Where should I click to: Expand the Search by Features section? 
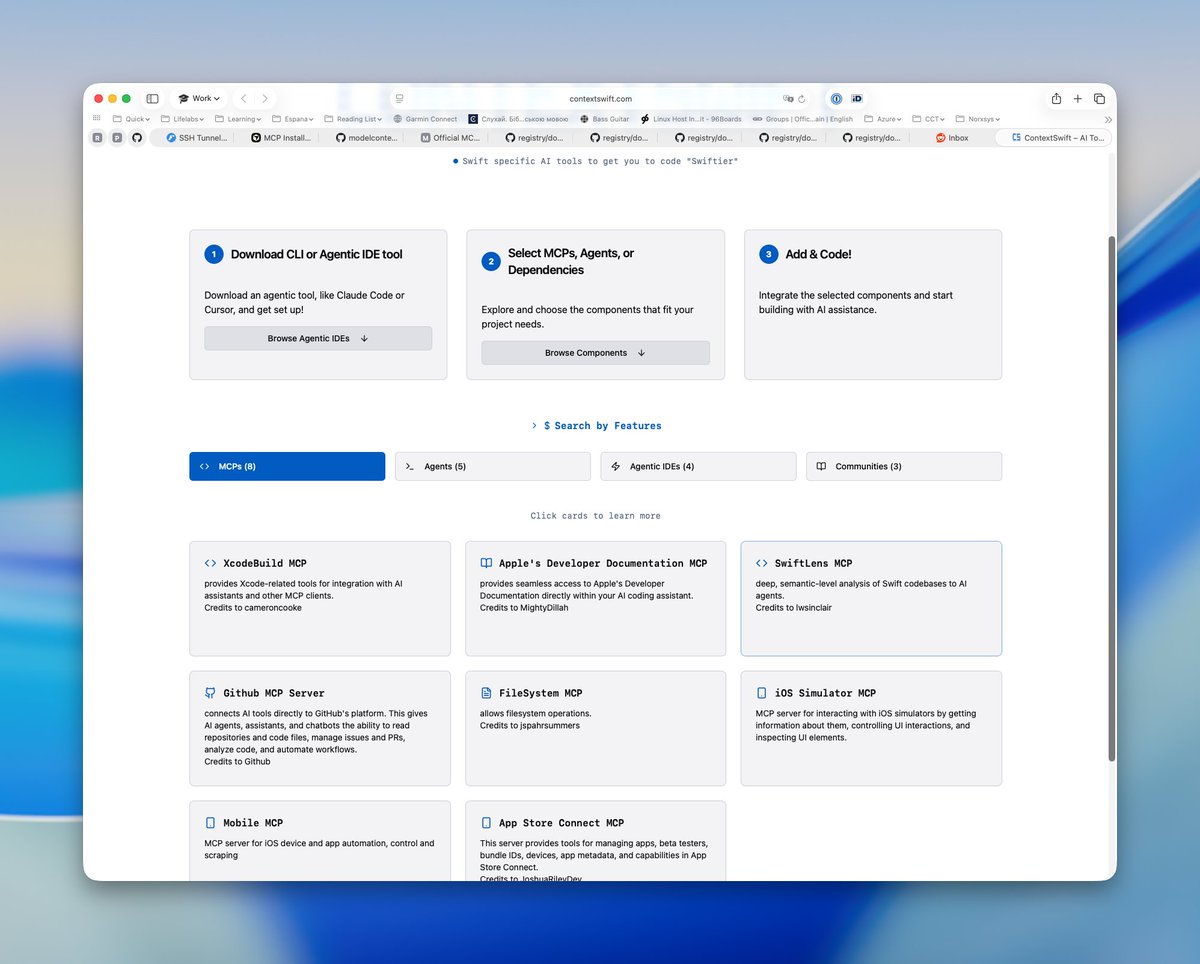(x=596, y=425)
